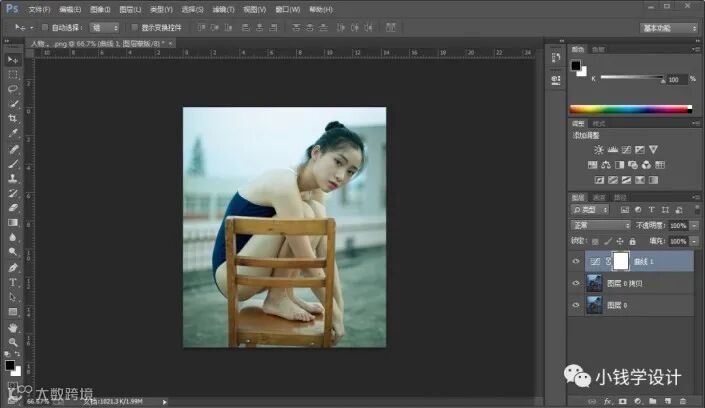This screenshot has height=408, width=705.
Task: Click the foreground color swatch in Color panel
Action: click(x=576, y=66)
